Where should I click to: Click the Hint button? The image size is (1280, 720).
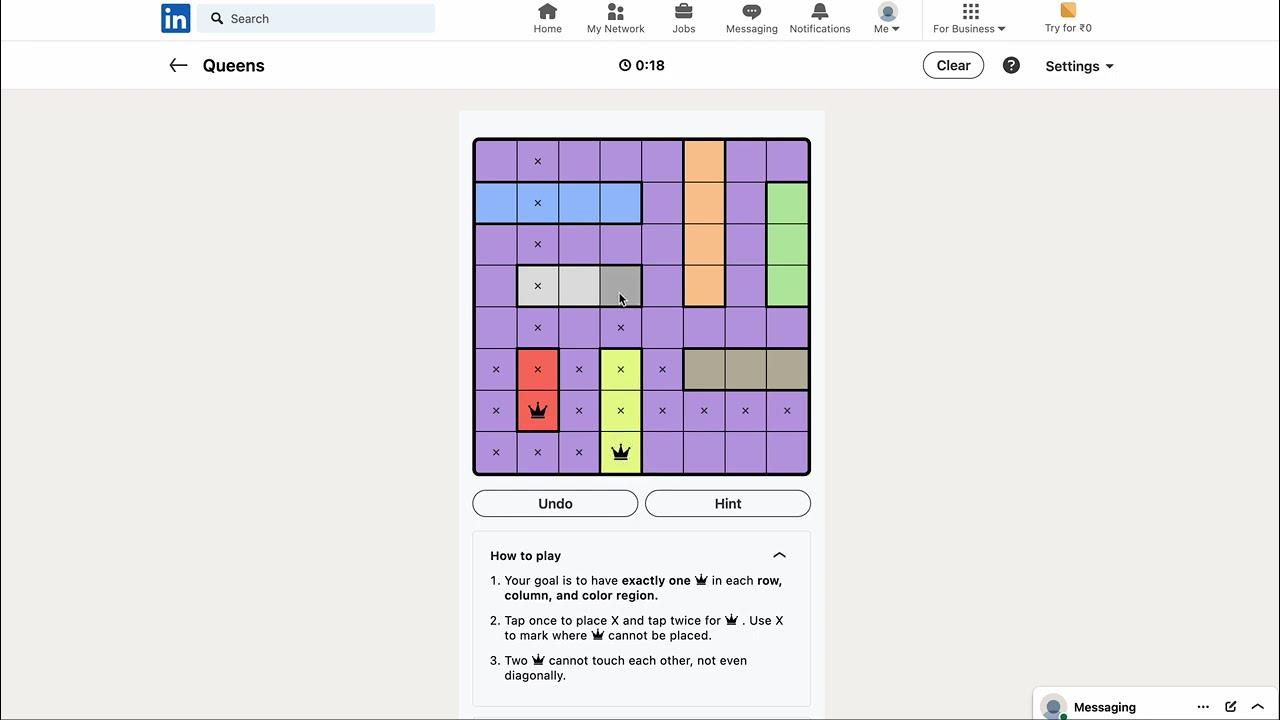coord(728,504)
